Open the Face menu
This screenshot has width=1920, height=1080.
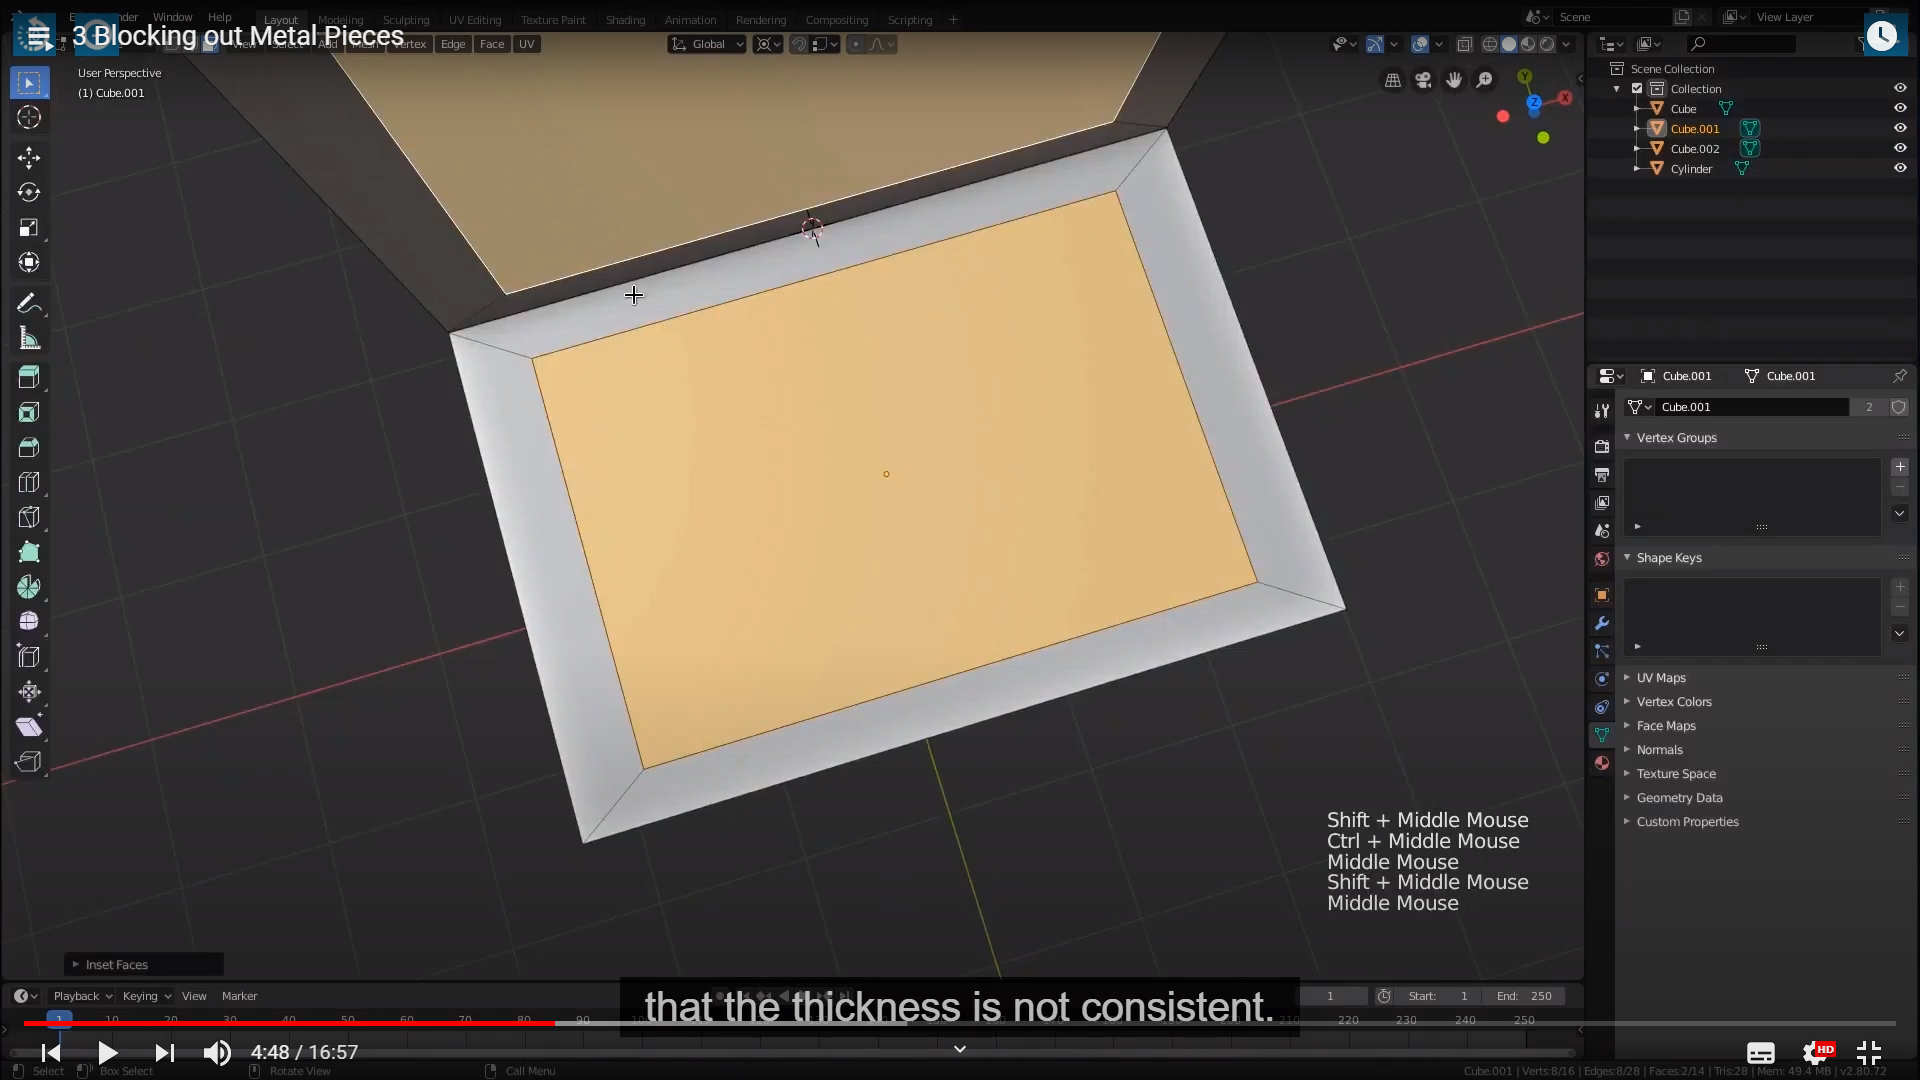491,44
